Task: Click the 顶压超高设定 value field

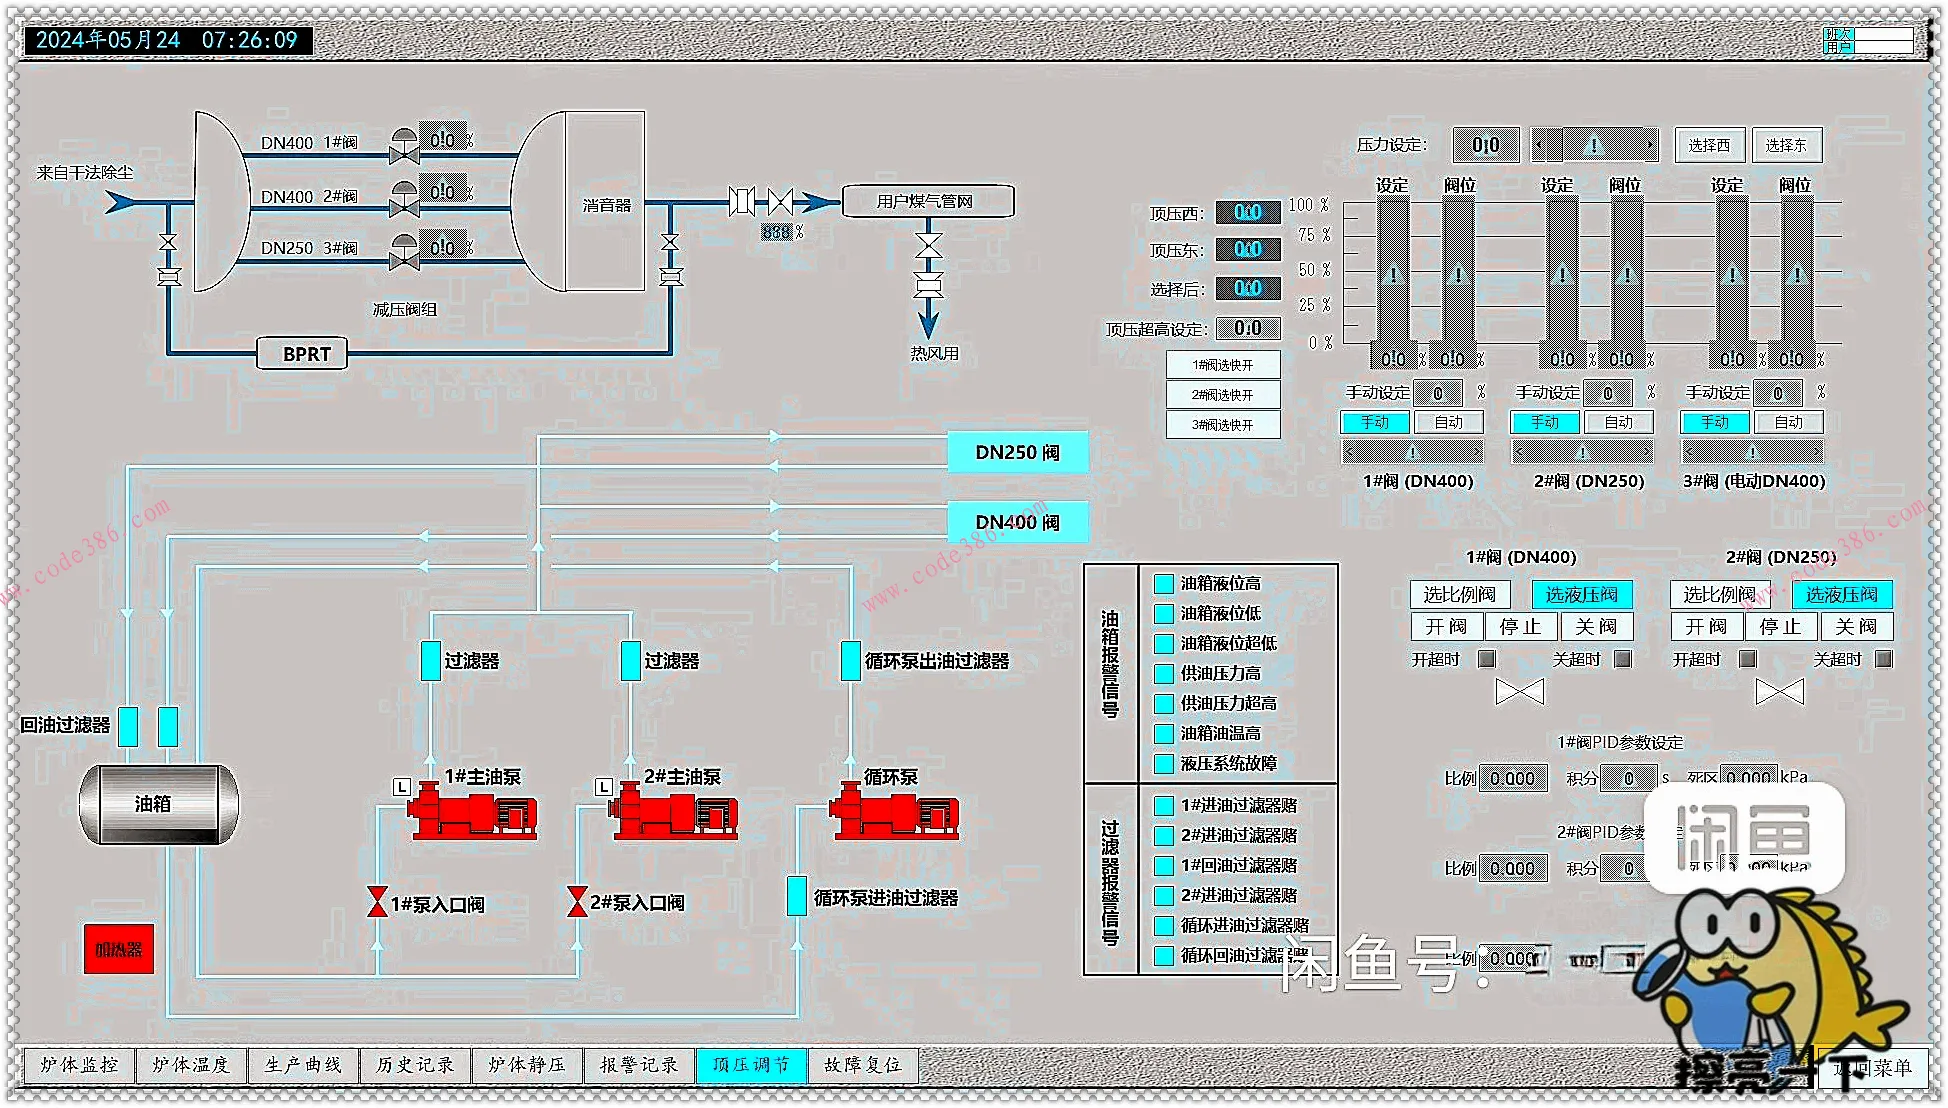Action: point(1247,329)
